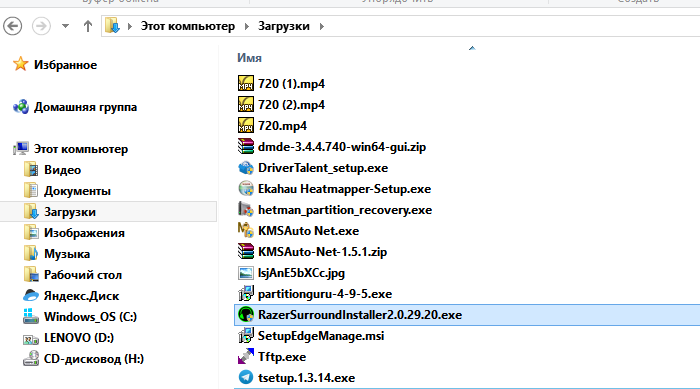This screenshot has width=700, height=389.
Task: Click the Избранное star icon
Action: tap(20, 64)
